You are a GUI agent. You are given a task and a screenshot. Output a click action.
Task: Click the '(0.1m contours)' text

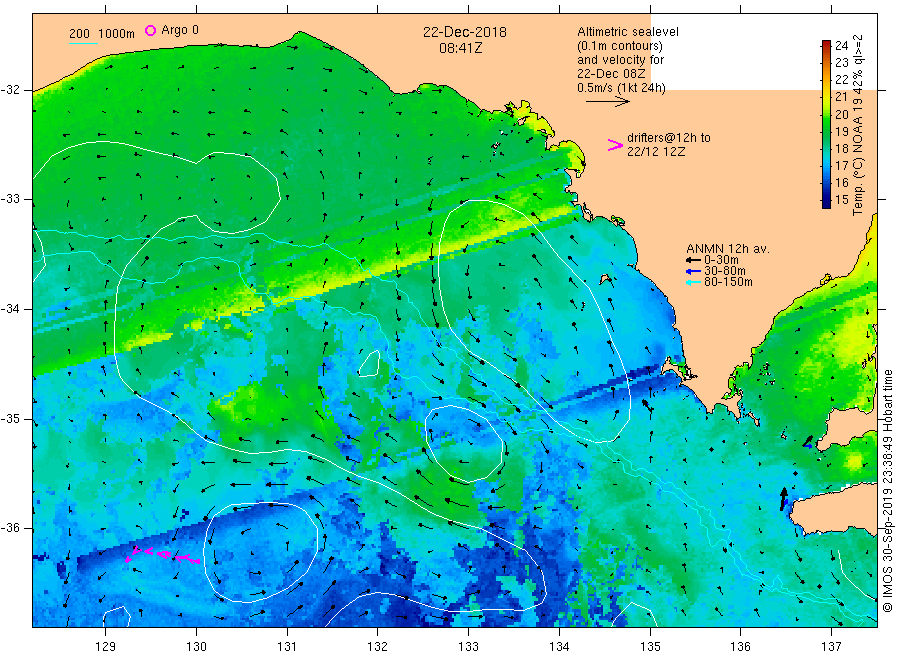tap(620, 46)
